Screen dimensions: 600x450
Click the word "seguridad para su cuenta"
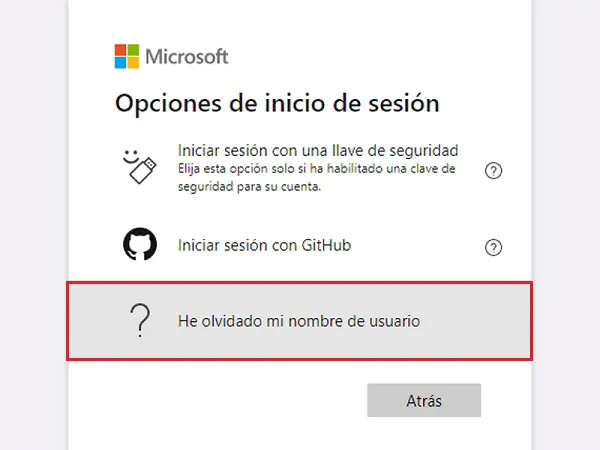[x=247, y=187]
